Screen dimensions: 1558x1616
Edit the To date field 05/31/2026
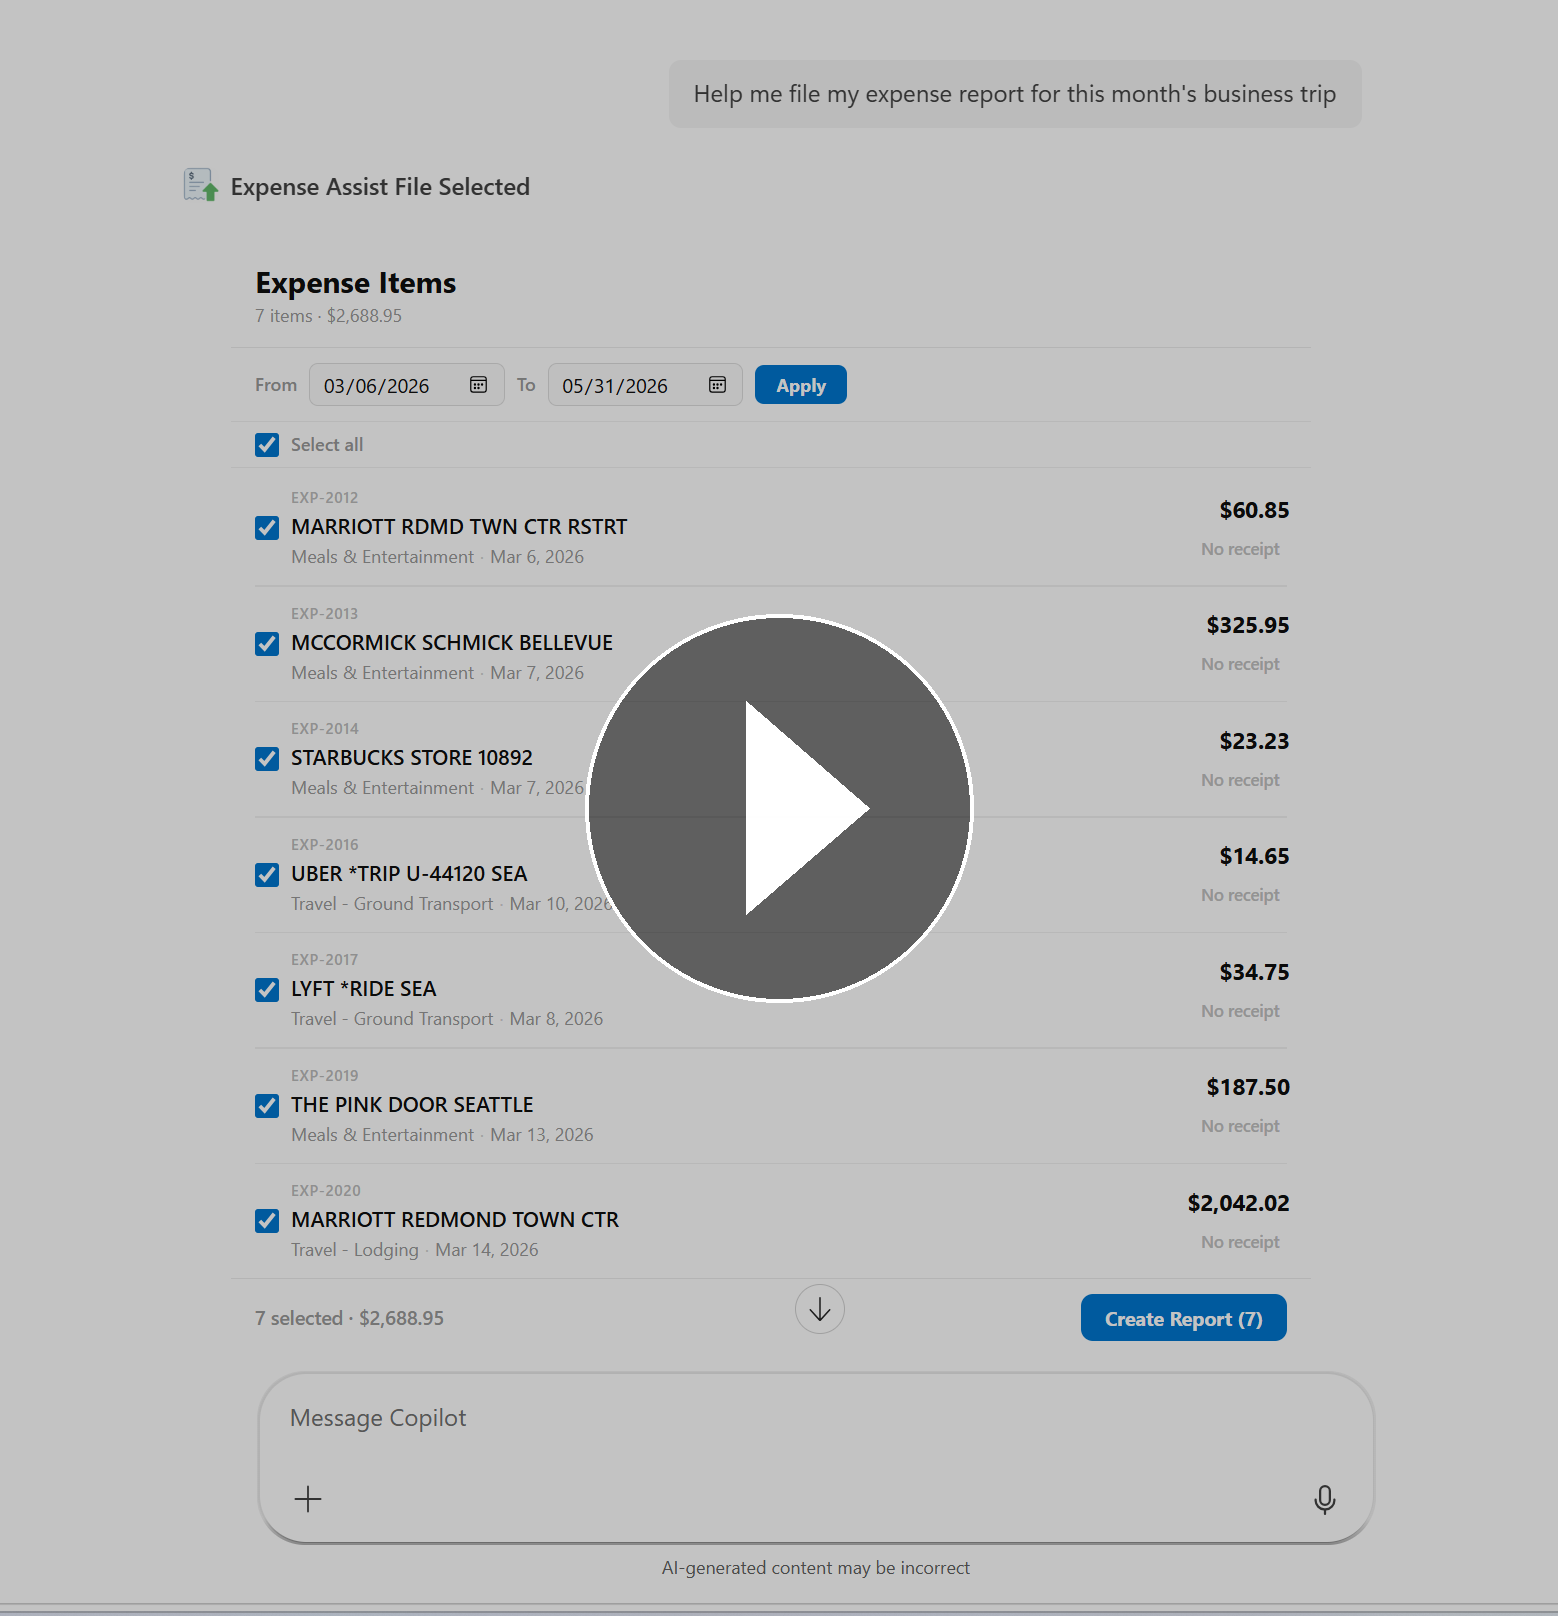[x=645, y=385]
